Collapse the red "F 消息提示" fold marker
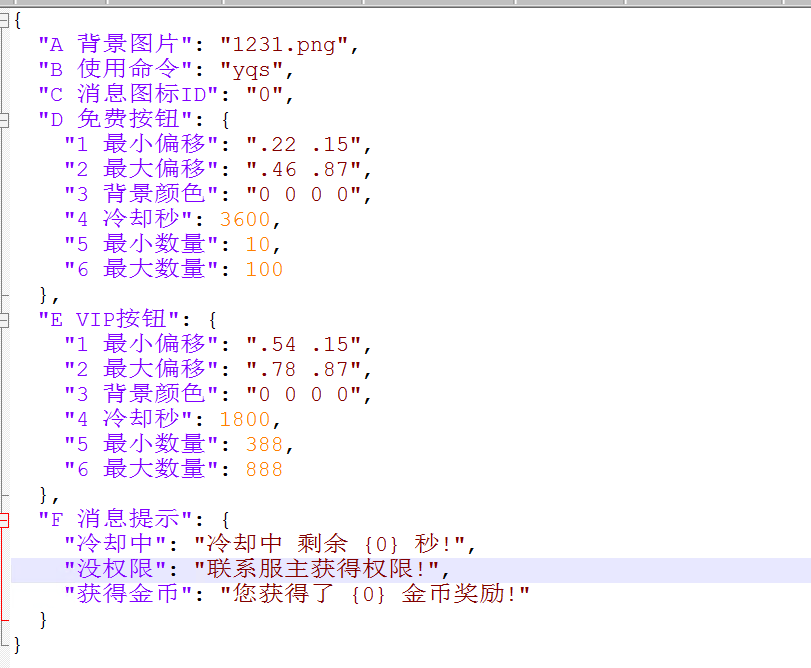Image resolution: width=811 pixels, height=668 pixels. click(4, 520)
